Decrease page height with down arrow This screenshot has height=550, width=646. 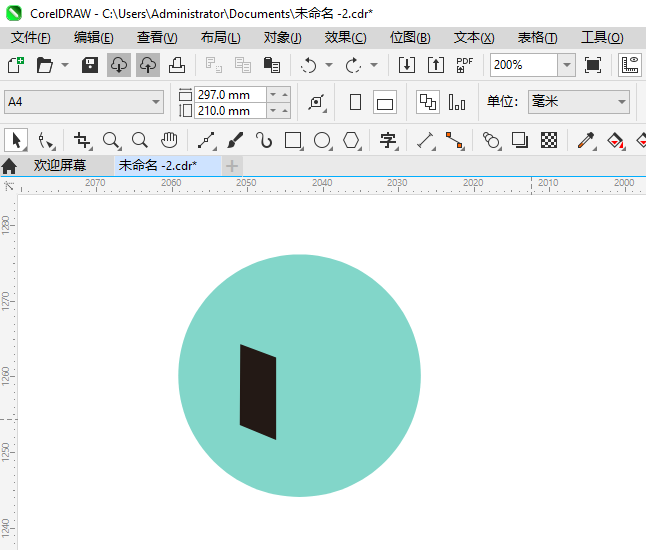pos(273,111)
